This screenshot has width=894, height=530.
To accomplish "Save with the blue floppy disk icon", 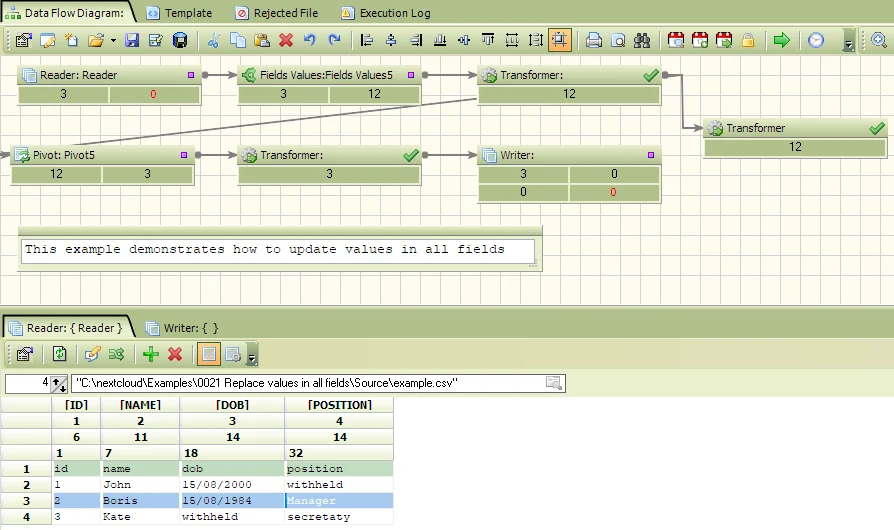I will [x=132, y=40].
